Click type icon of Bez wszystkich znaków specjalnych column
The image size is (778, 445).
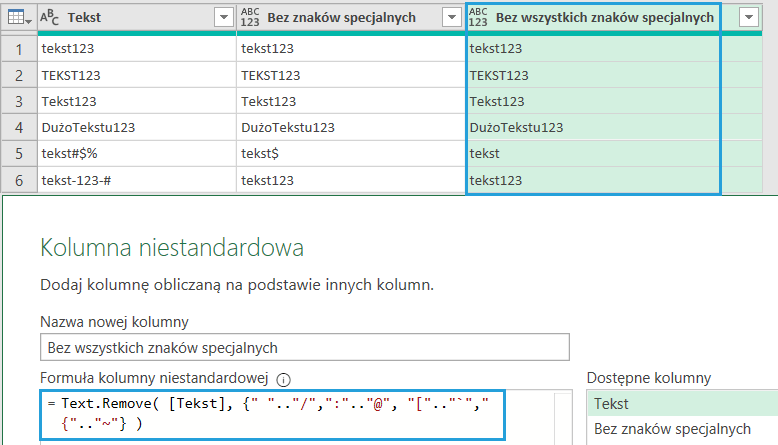tap(479, 17)
